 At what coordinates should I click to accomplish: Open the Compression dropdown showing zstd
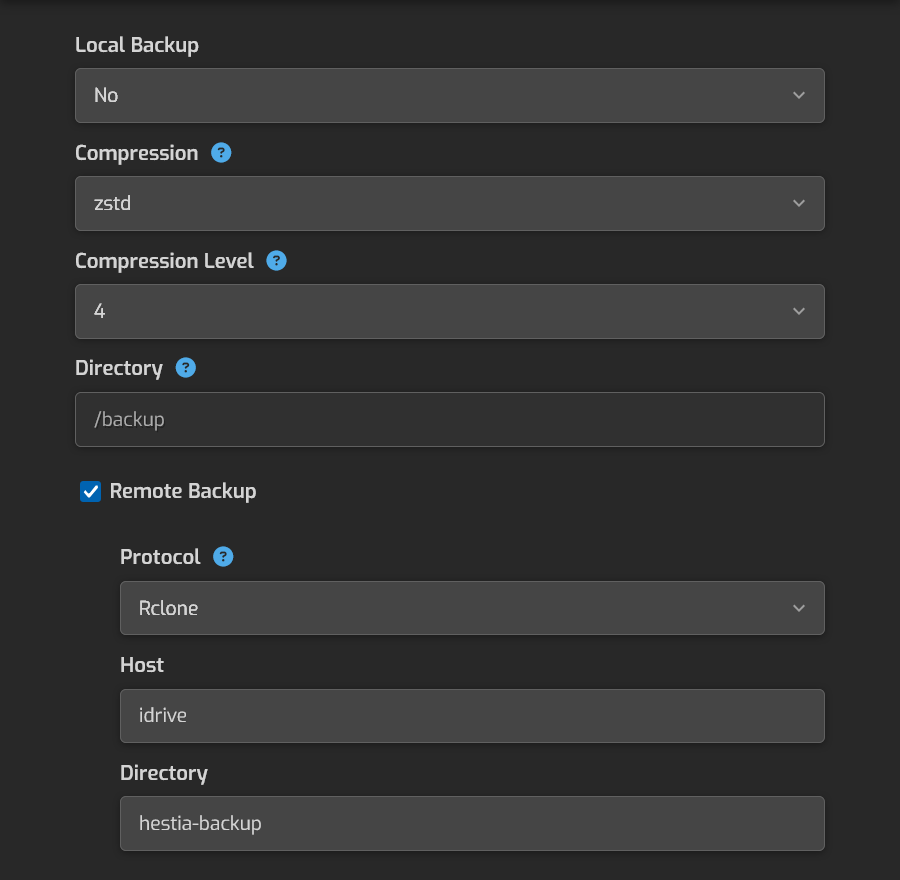tap(449, 203)
